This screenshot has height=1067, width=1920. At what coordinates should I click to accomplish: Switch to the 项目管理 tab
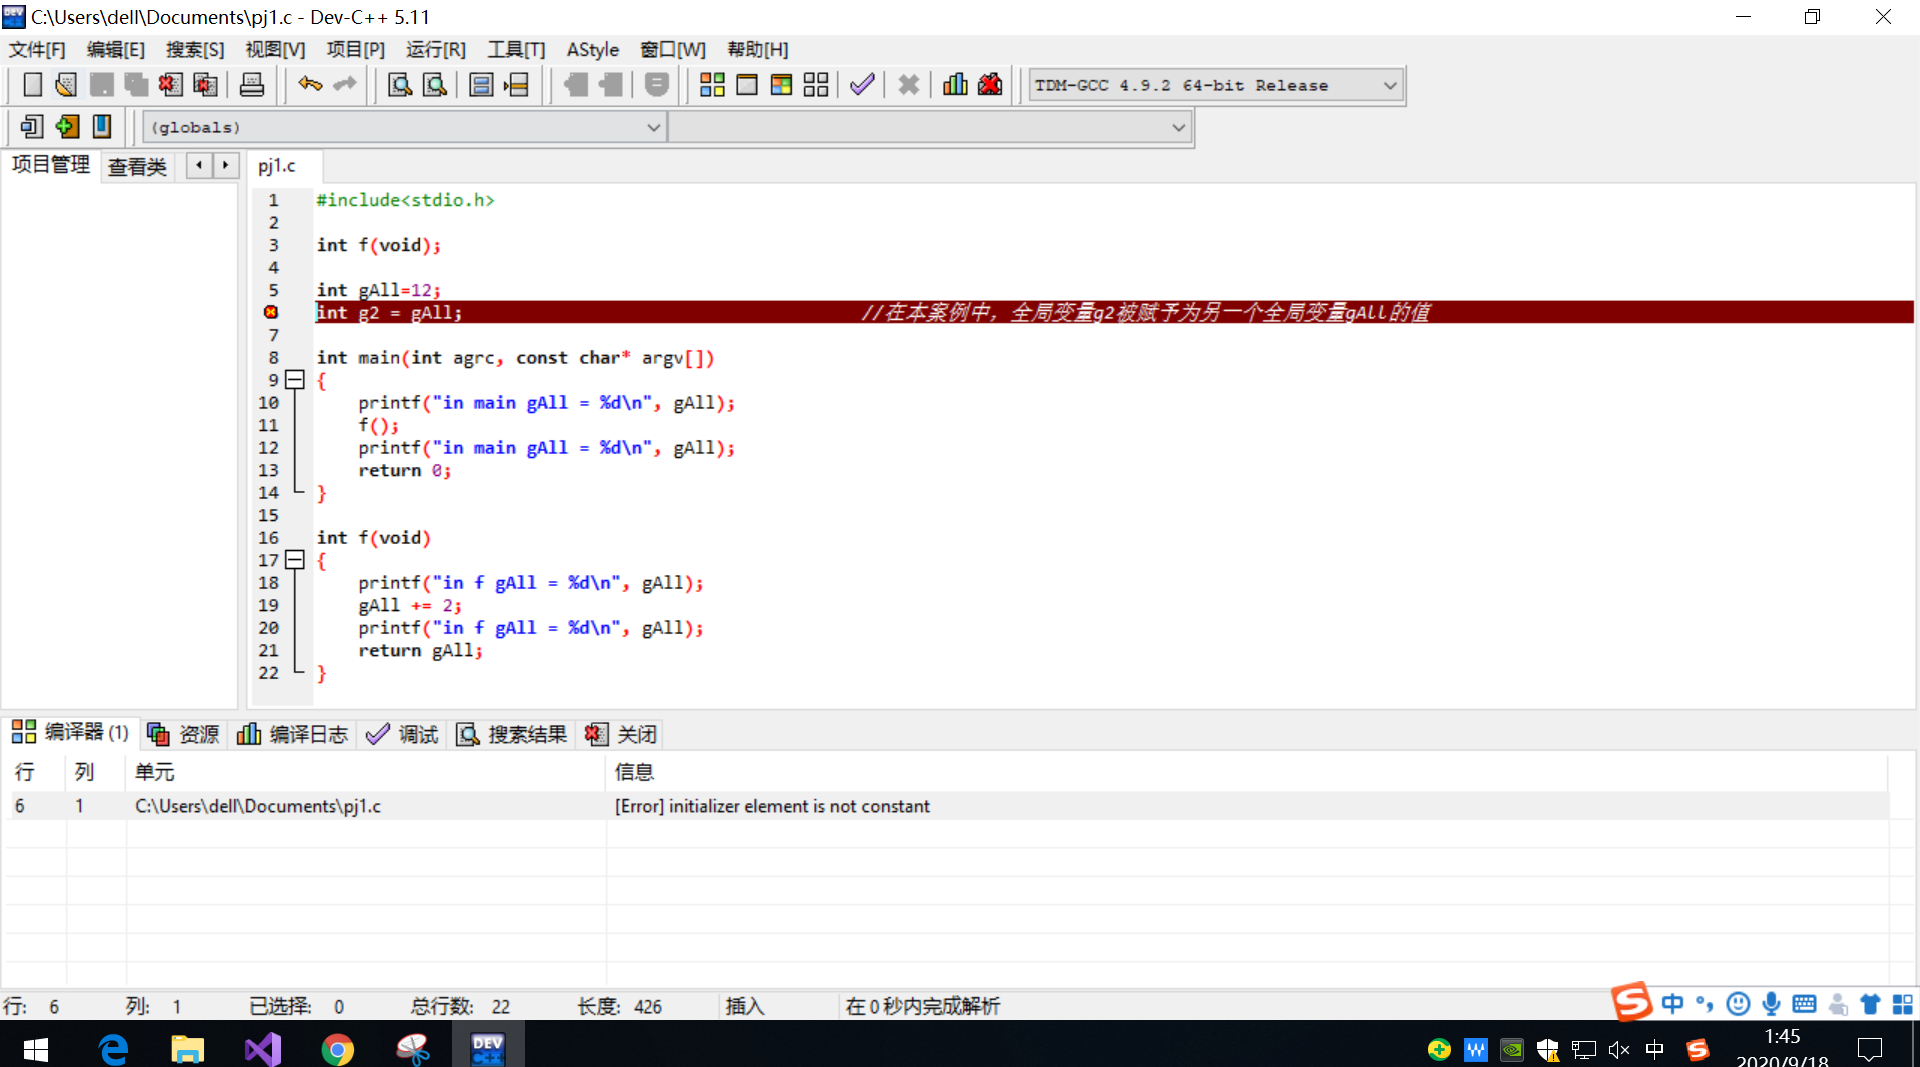[51, 165]
